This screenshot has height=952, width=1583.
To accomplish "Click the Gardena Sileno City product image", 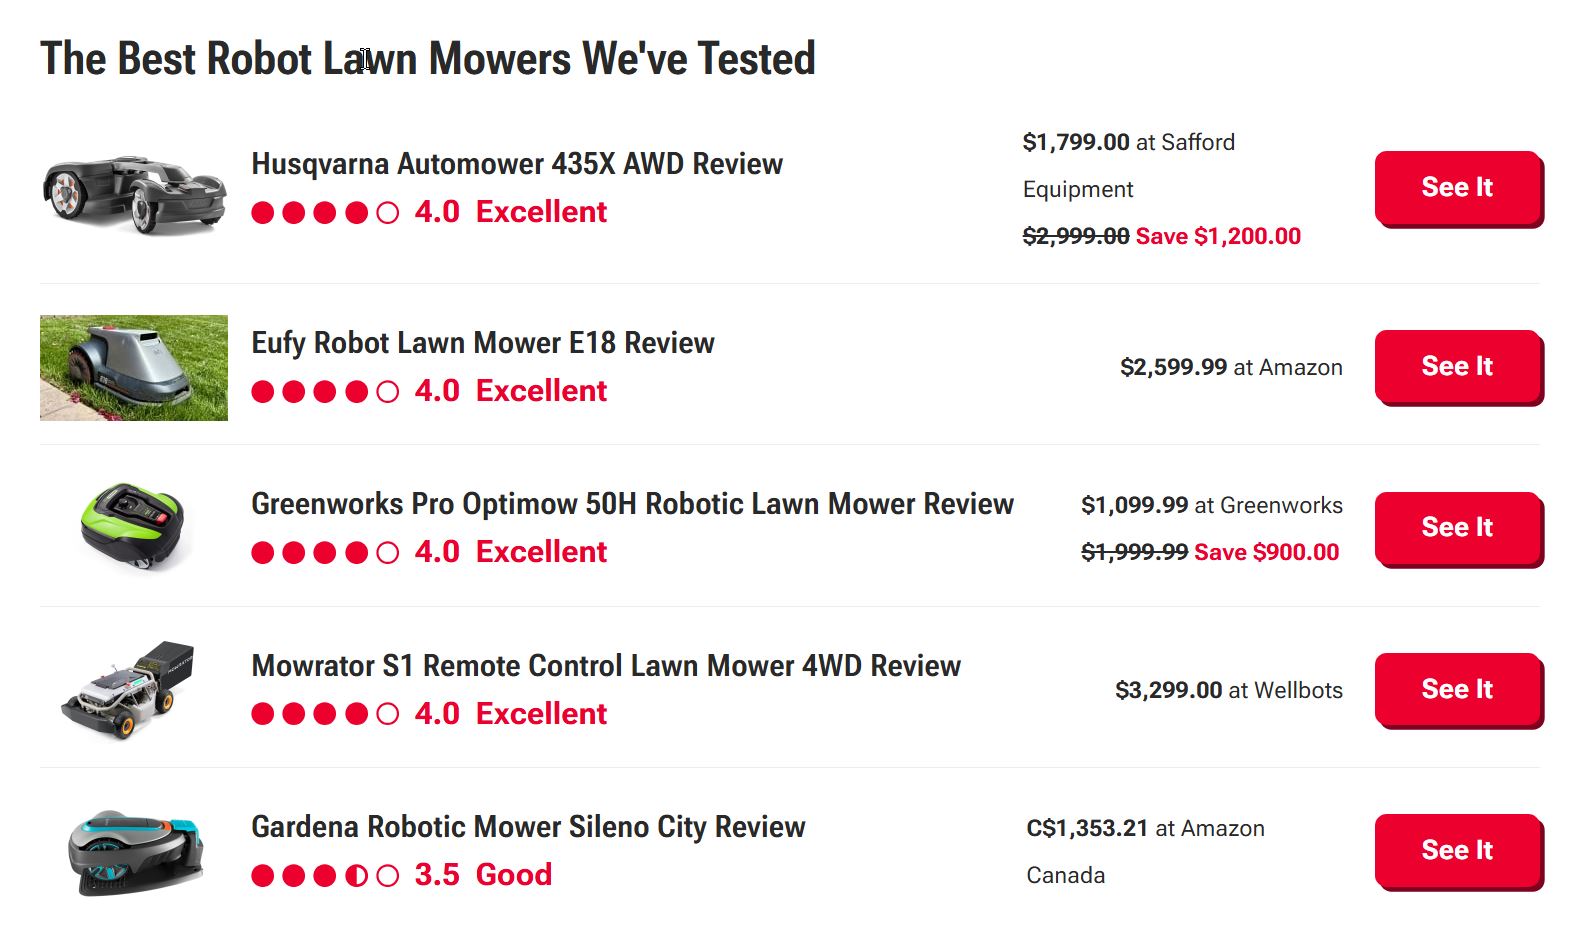I will click(134, 851).
